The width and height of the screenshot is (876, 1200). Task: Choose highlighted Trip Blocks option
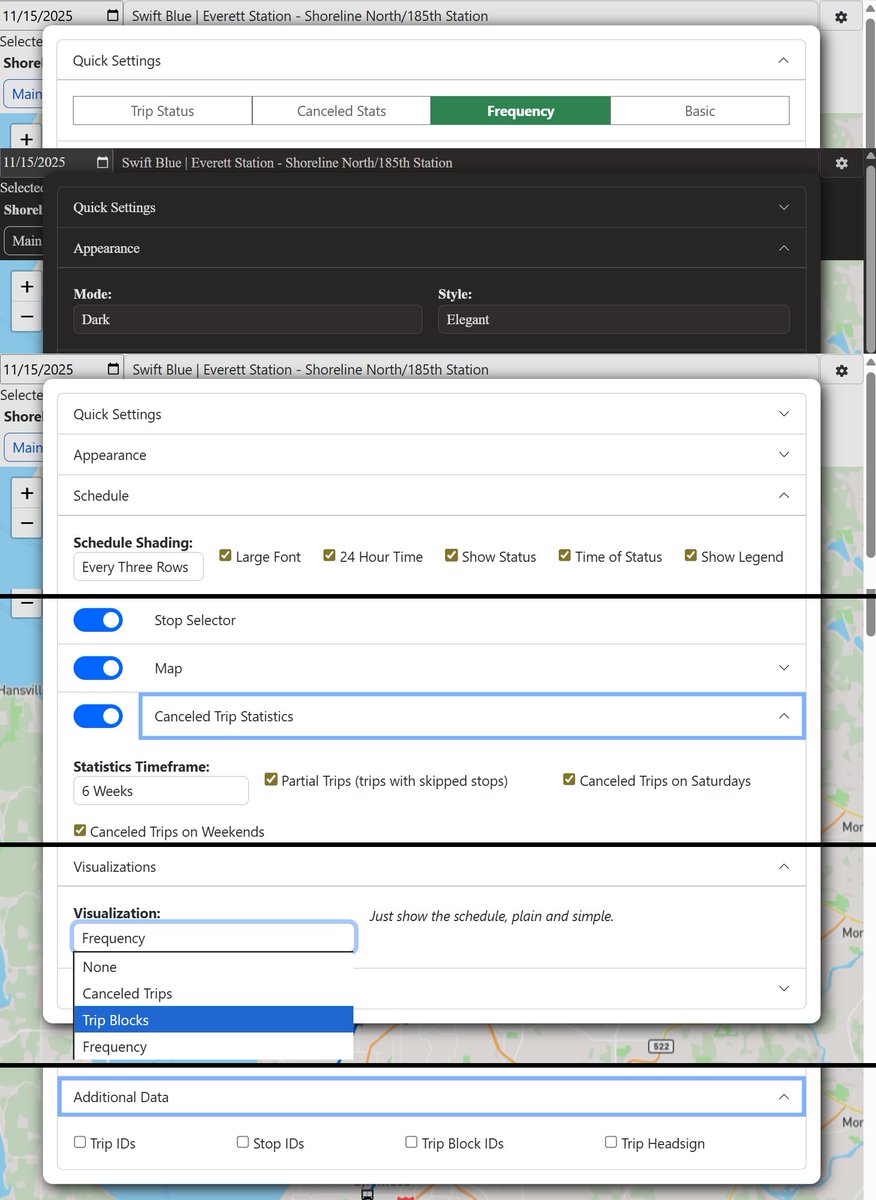click(214, 1020)
